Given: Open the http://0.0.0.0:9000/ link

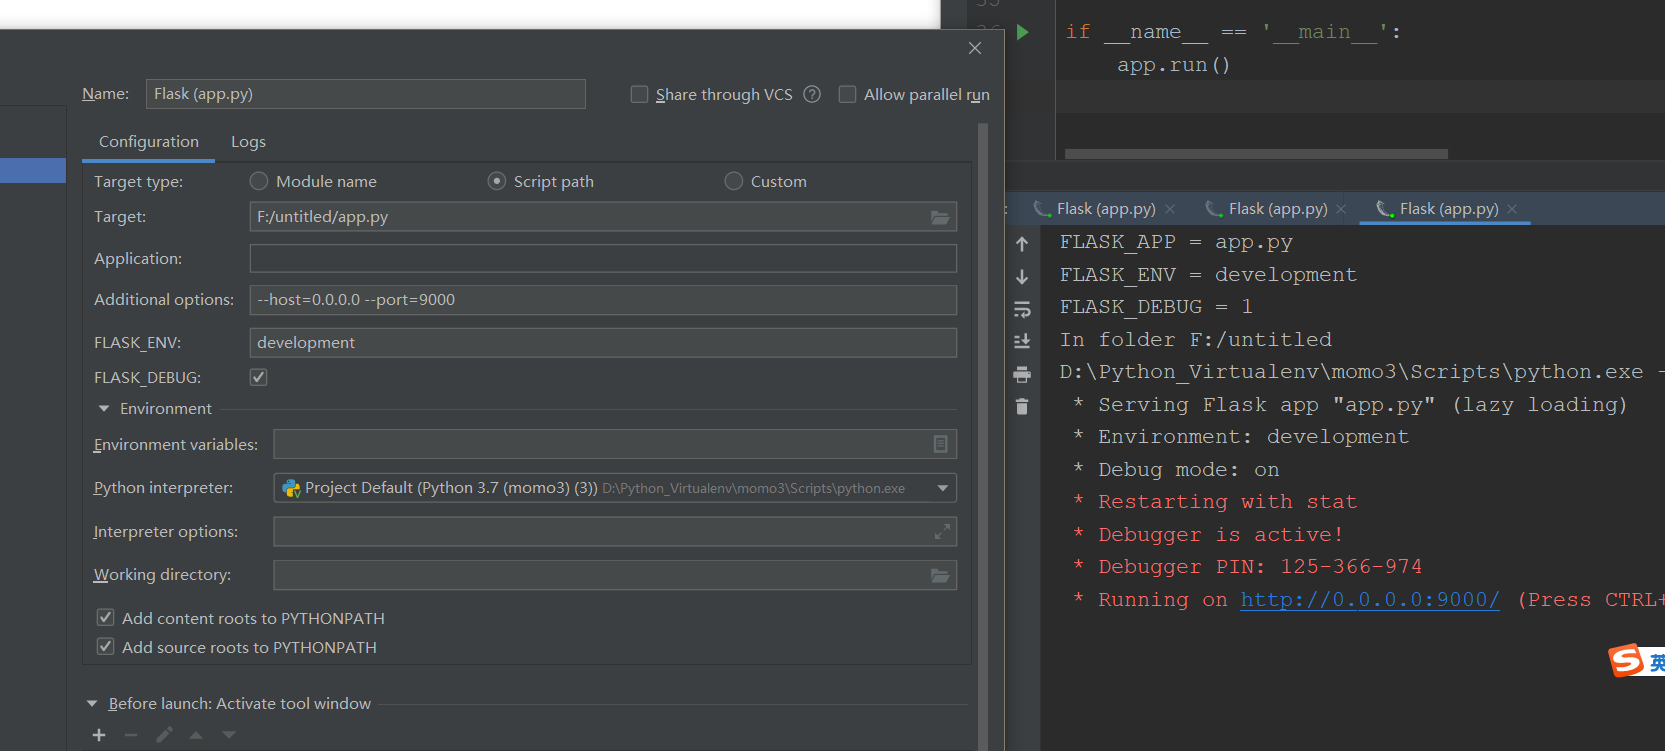Looking at the screenshot, I should (x=1370, y=599).
